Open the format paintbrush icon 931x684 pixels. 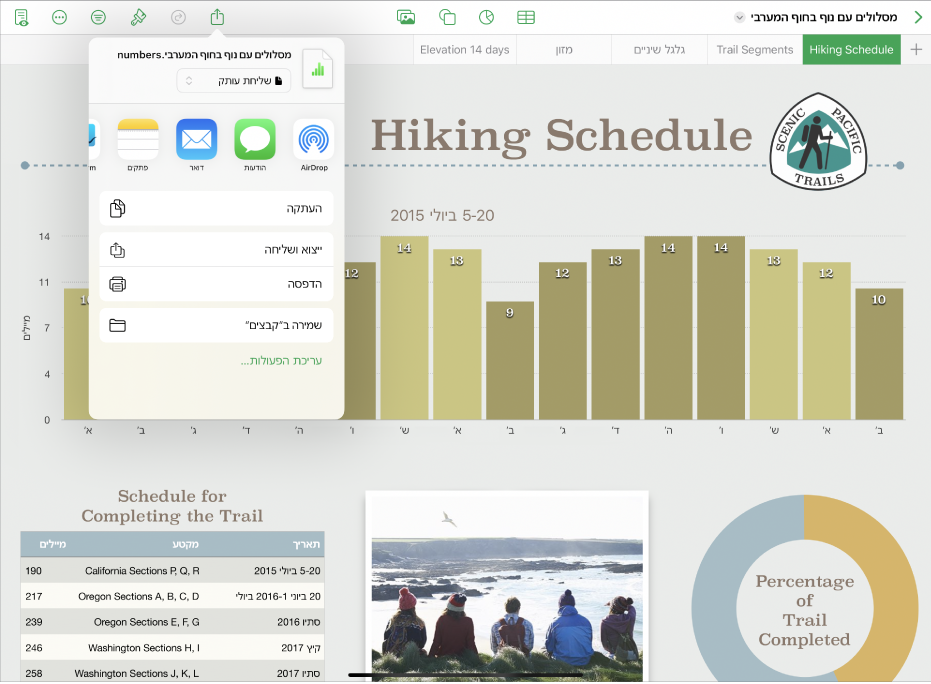(138, 18)
